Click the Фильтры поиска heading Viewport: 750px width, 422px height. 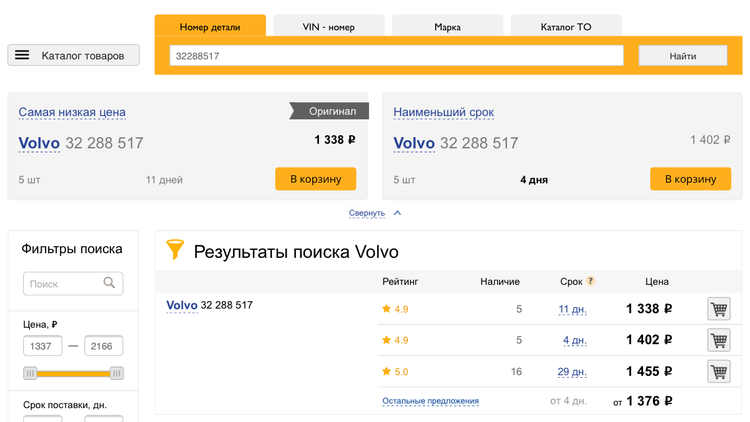click(x=72, y=249)
